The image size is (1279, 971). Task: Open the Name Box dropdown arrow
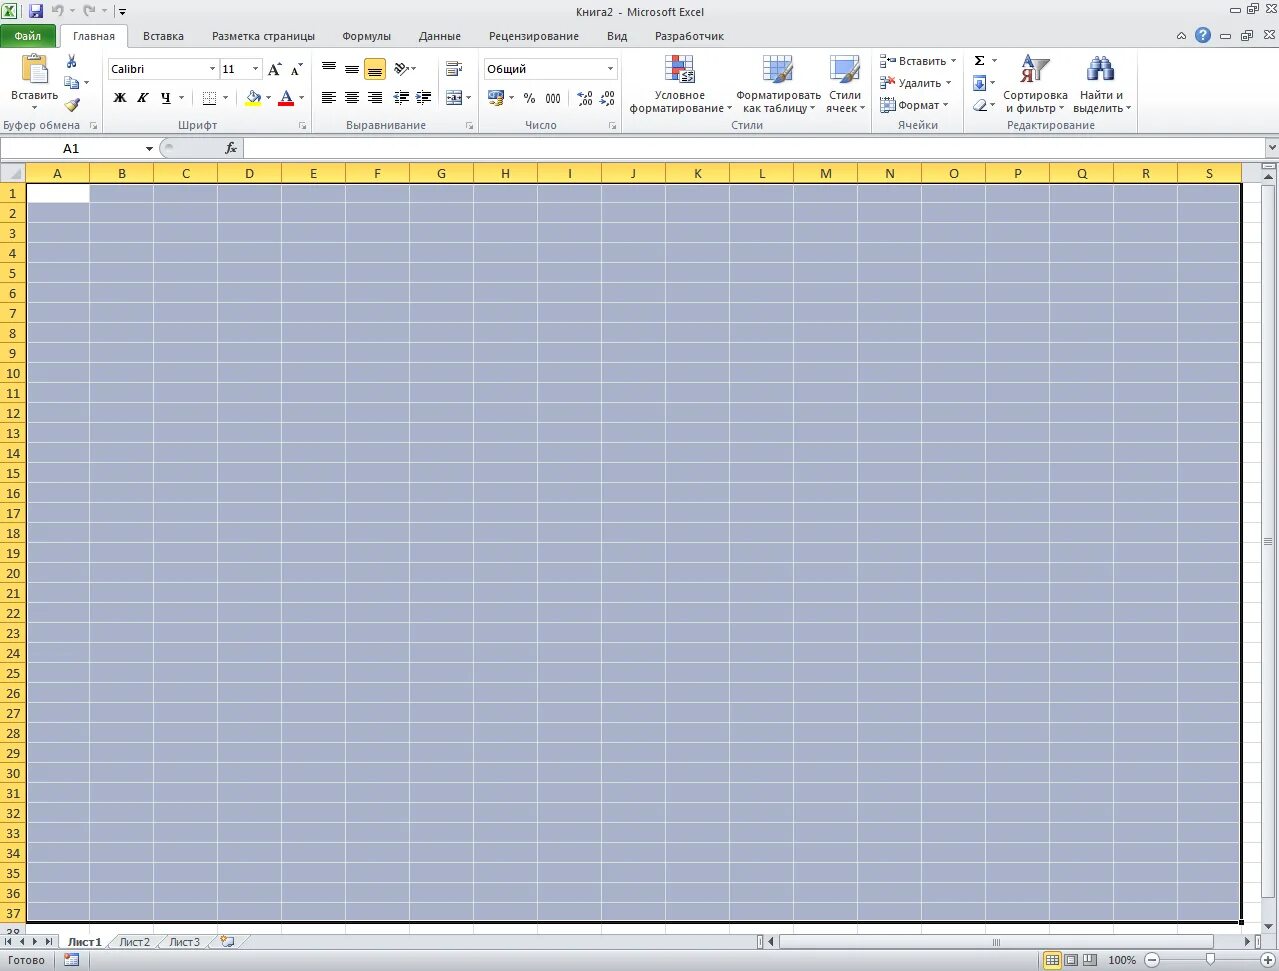149,148
